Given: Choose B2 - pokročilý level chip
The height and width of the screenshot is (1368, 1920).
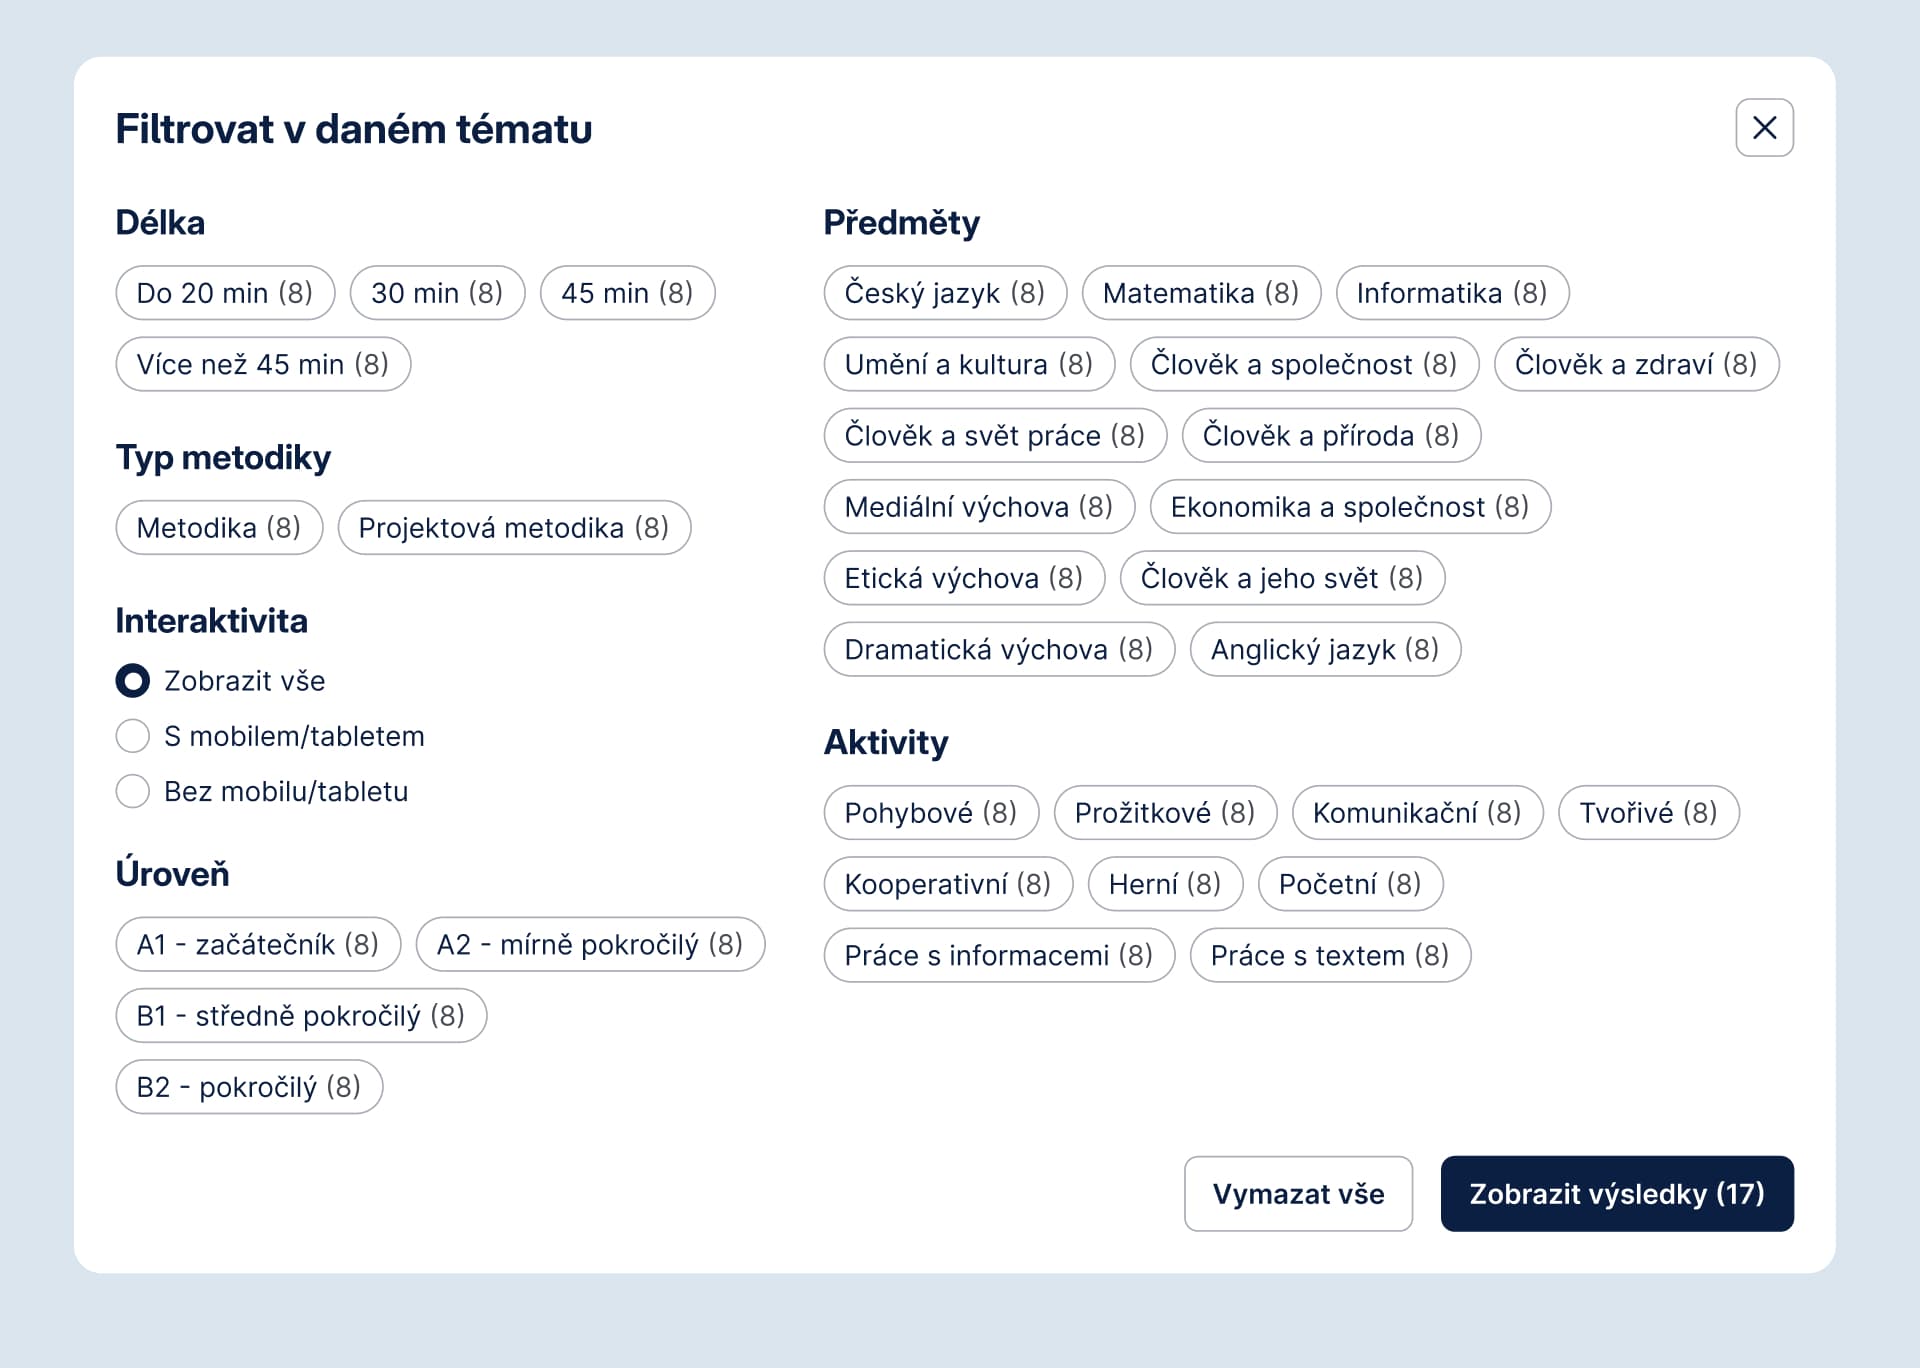Looking at the screenshot, I should pos(249,1087).
